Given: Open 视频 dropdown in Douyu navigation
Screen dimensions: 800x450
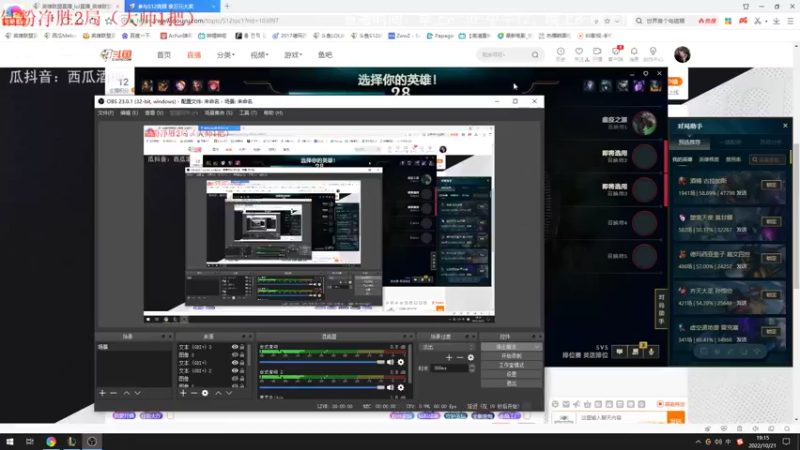Looking at the screenshot, I should (x=259, y=55).
